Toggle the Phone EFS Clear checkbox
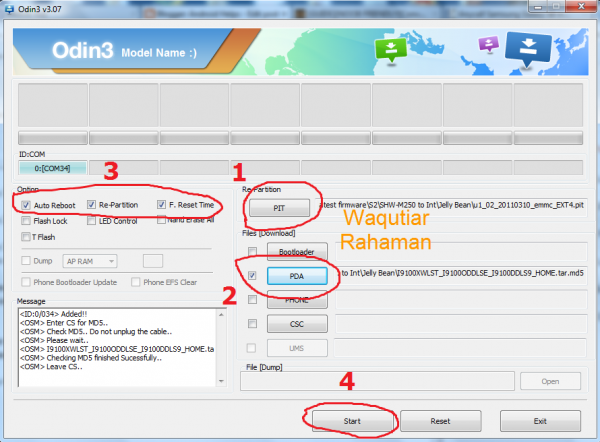This screenshot has height=442, width=600. [x=135, y=282]
